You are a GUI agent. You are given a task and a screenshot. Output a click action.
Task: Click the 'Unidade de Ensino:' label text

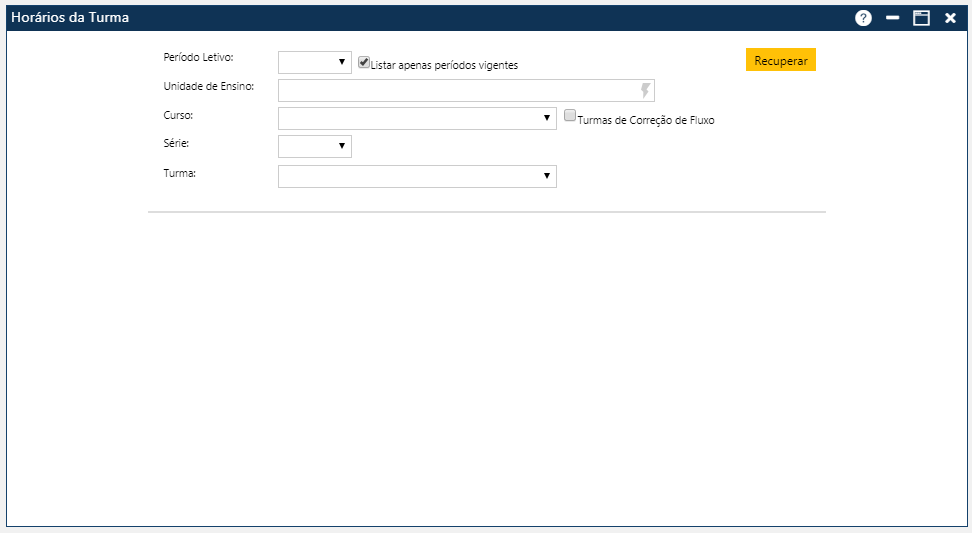tap(208, 87)
